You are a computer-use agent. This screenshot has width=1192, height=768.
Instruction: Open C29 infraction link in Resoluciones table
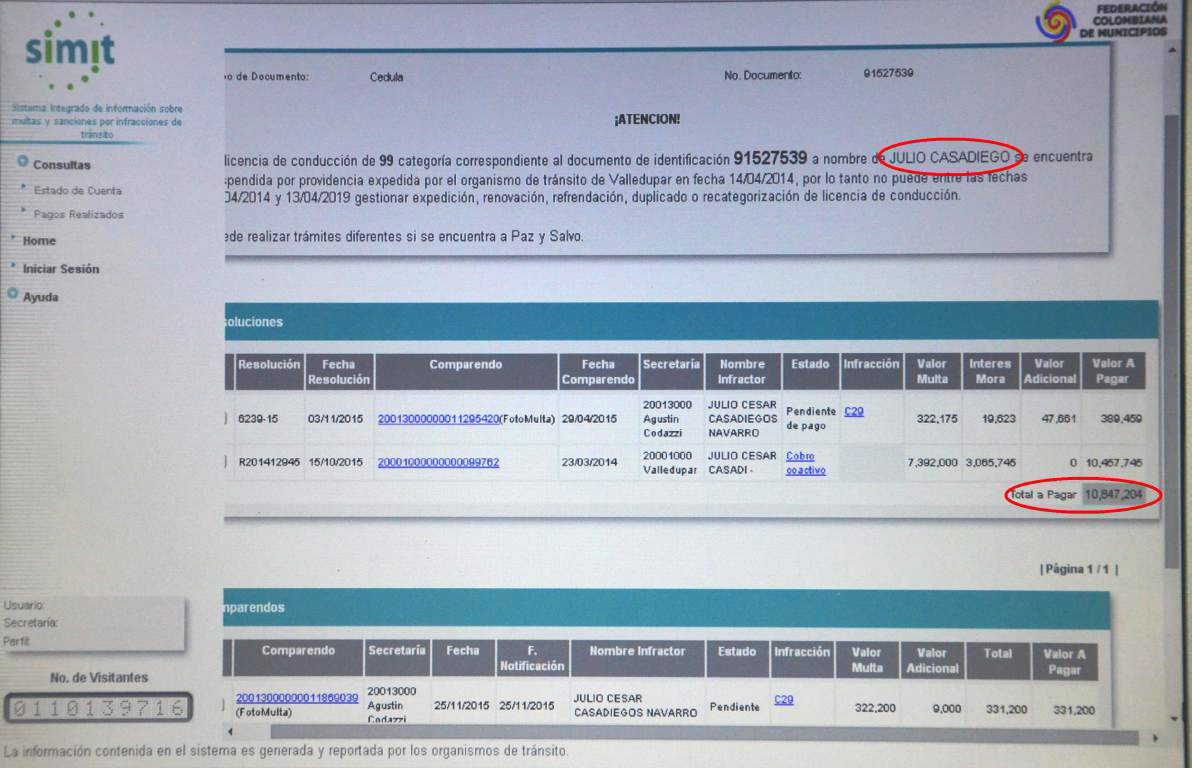[854, 411]
